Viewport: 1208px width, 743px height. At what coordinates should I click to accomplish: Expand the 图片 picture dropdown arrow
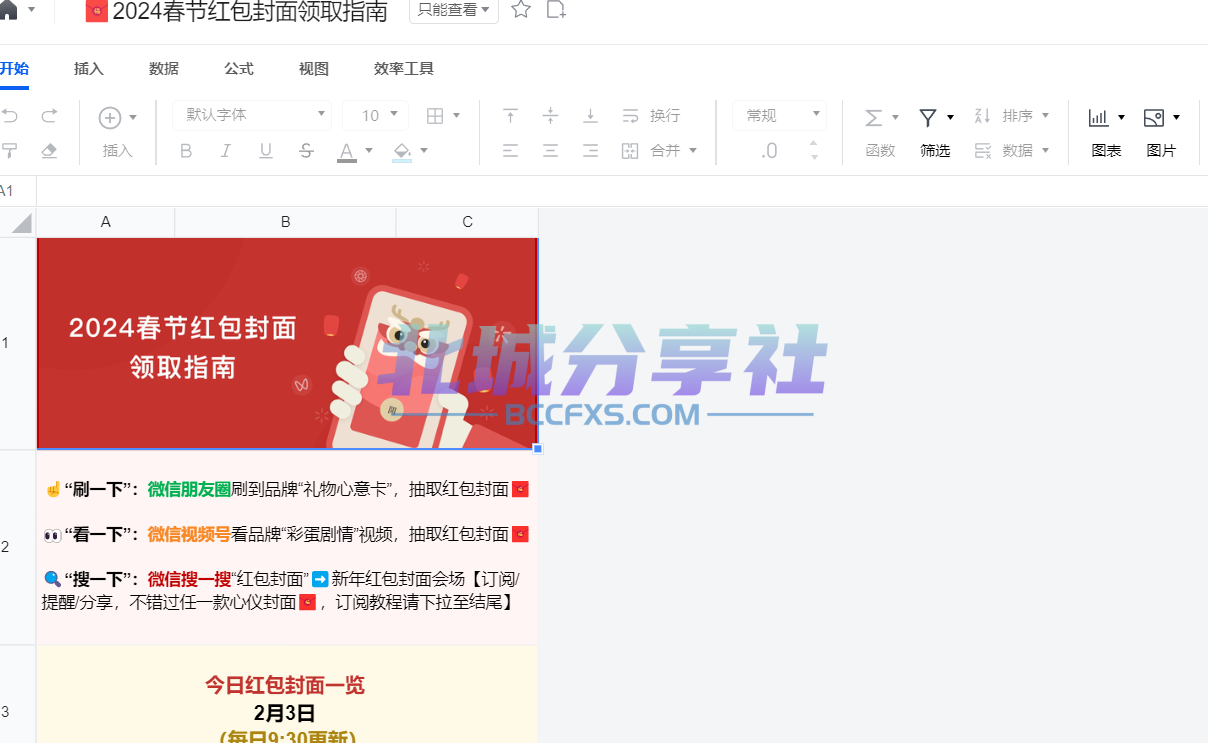click(x=1176, y=118)
